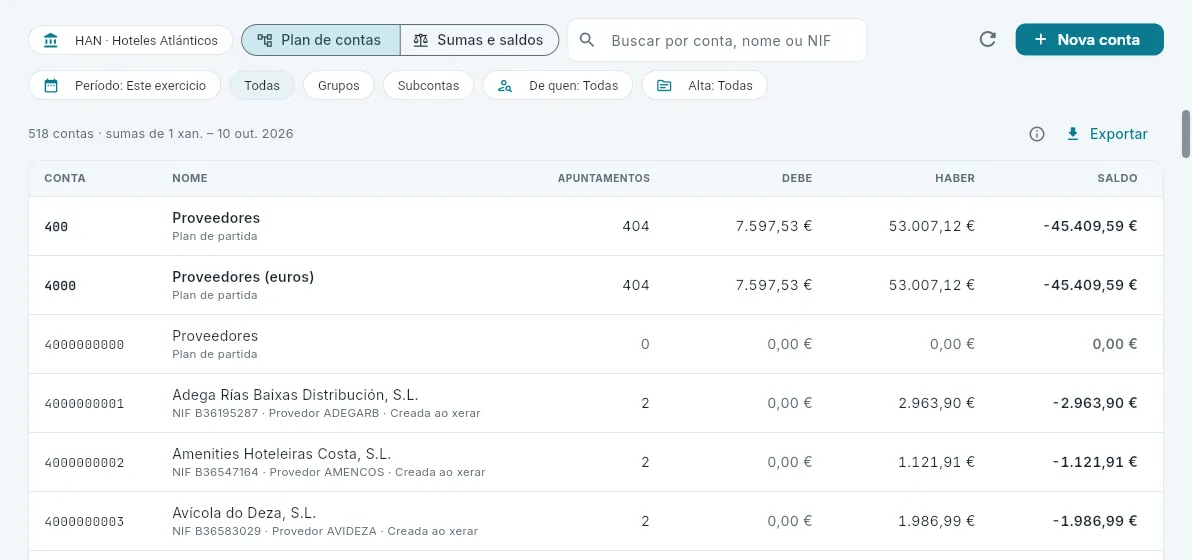This screenshot has width=1192, height=560.
Task: Switch to Plan de contas view
Action: (x=321, y=40)
